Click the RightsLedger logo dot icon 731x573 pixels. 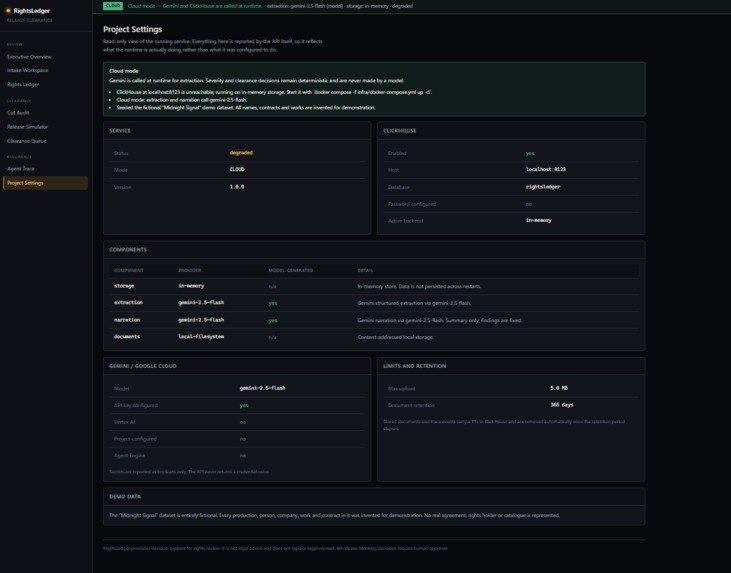[x=8, y=11]
